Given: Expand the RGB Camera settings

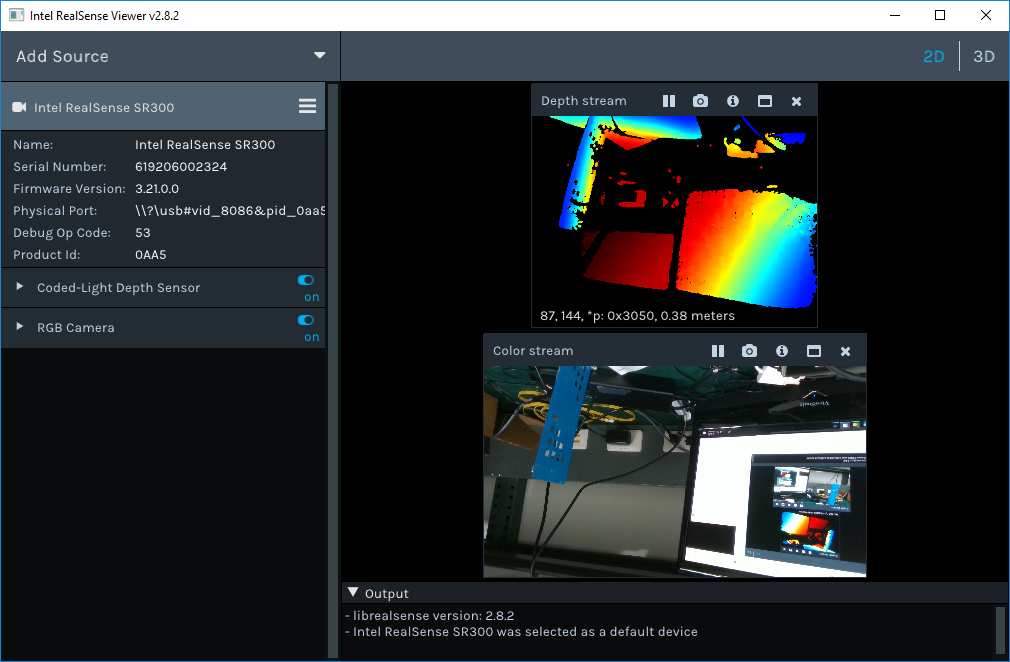Looking at the screenshot, I should [x=18, y=327].
